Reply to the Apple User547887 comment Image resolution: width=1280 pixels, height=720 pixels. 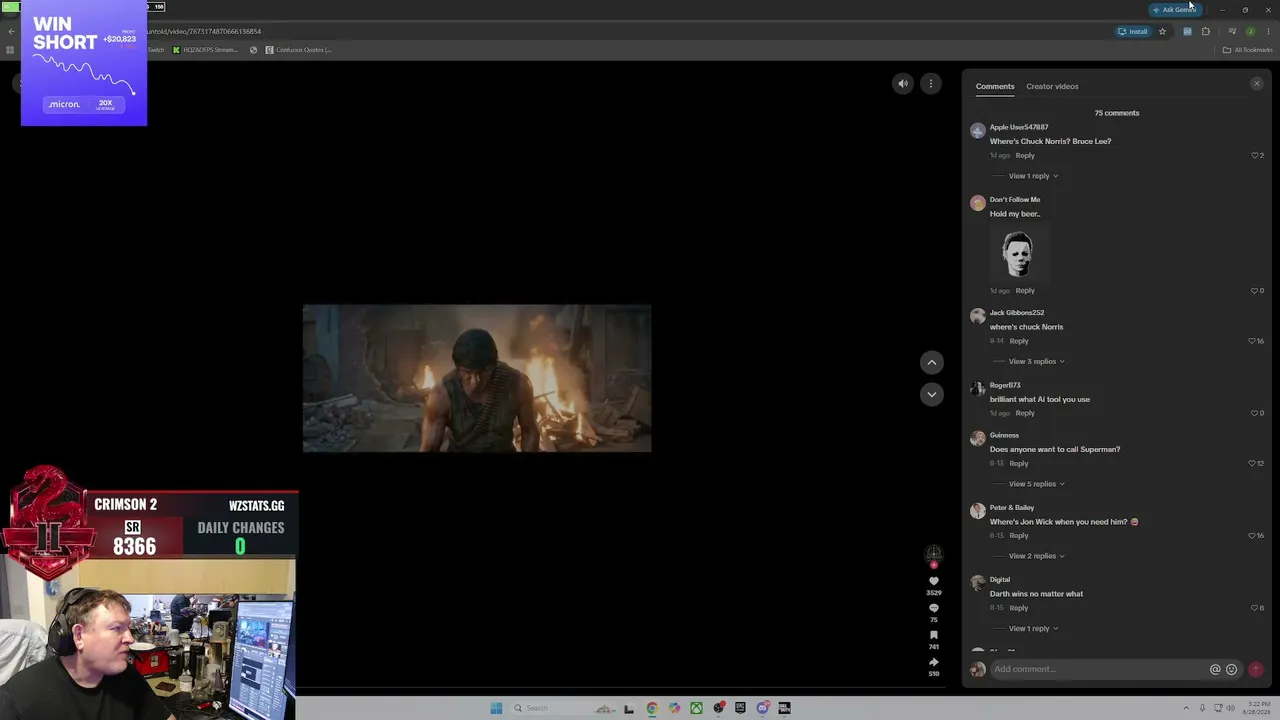[1025, 155]
